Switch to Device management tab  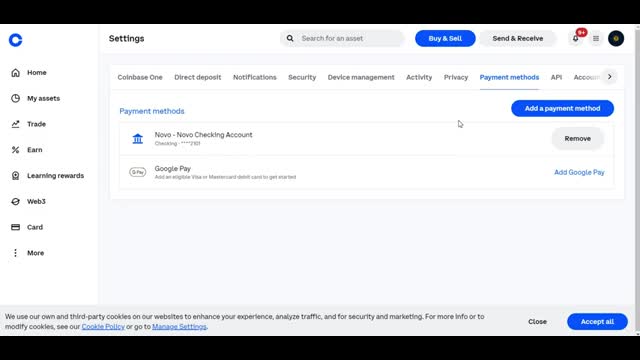pos(361,77)
